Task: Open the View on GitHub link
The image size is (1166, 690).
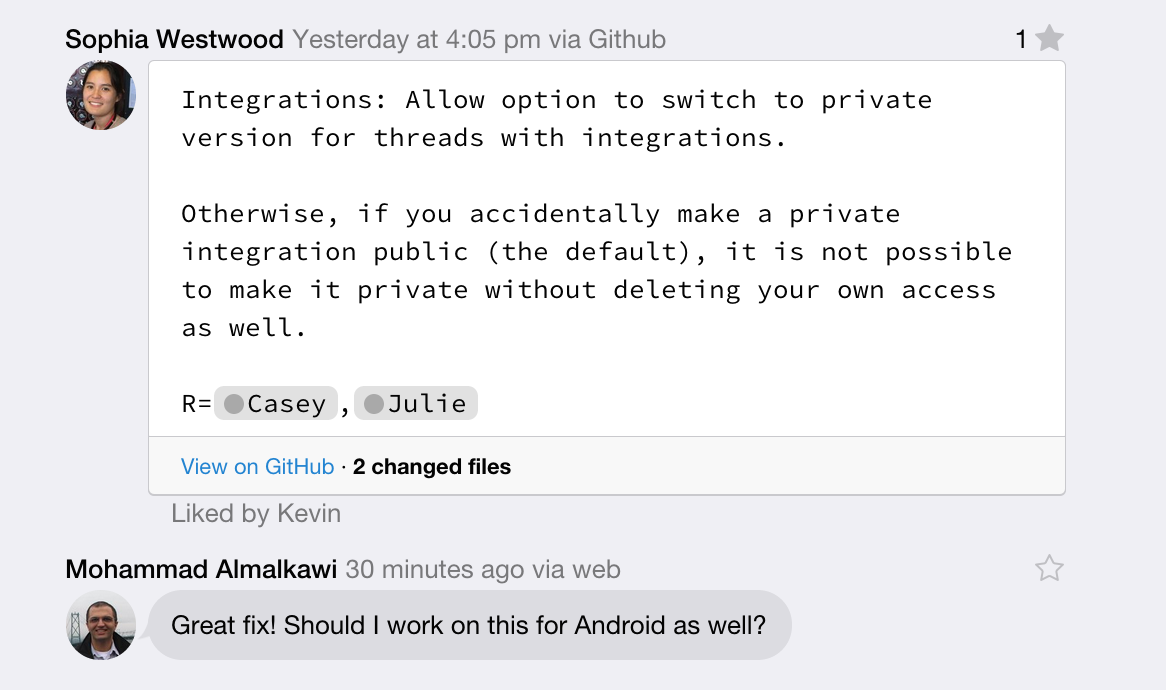Action: 257,467
